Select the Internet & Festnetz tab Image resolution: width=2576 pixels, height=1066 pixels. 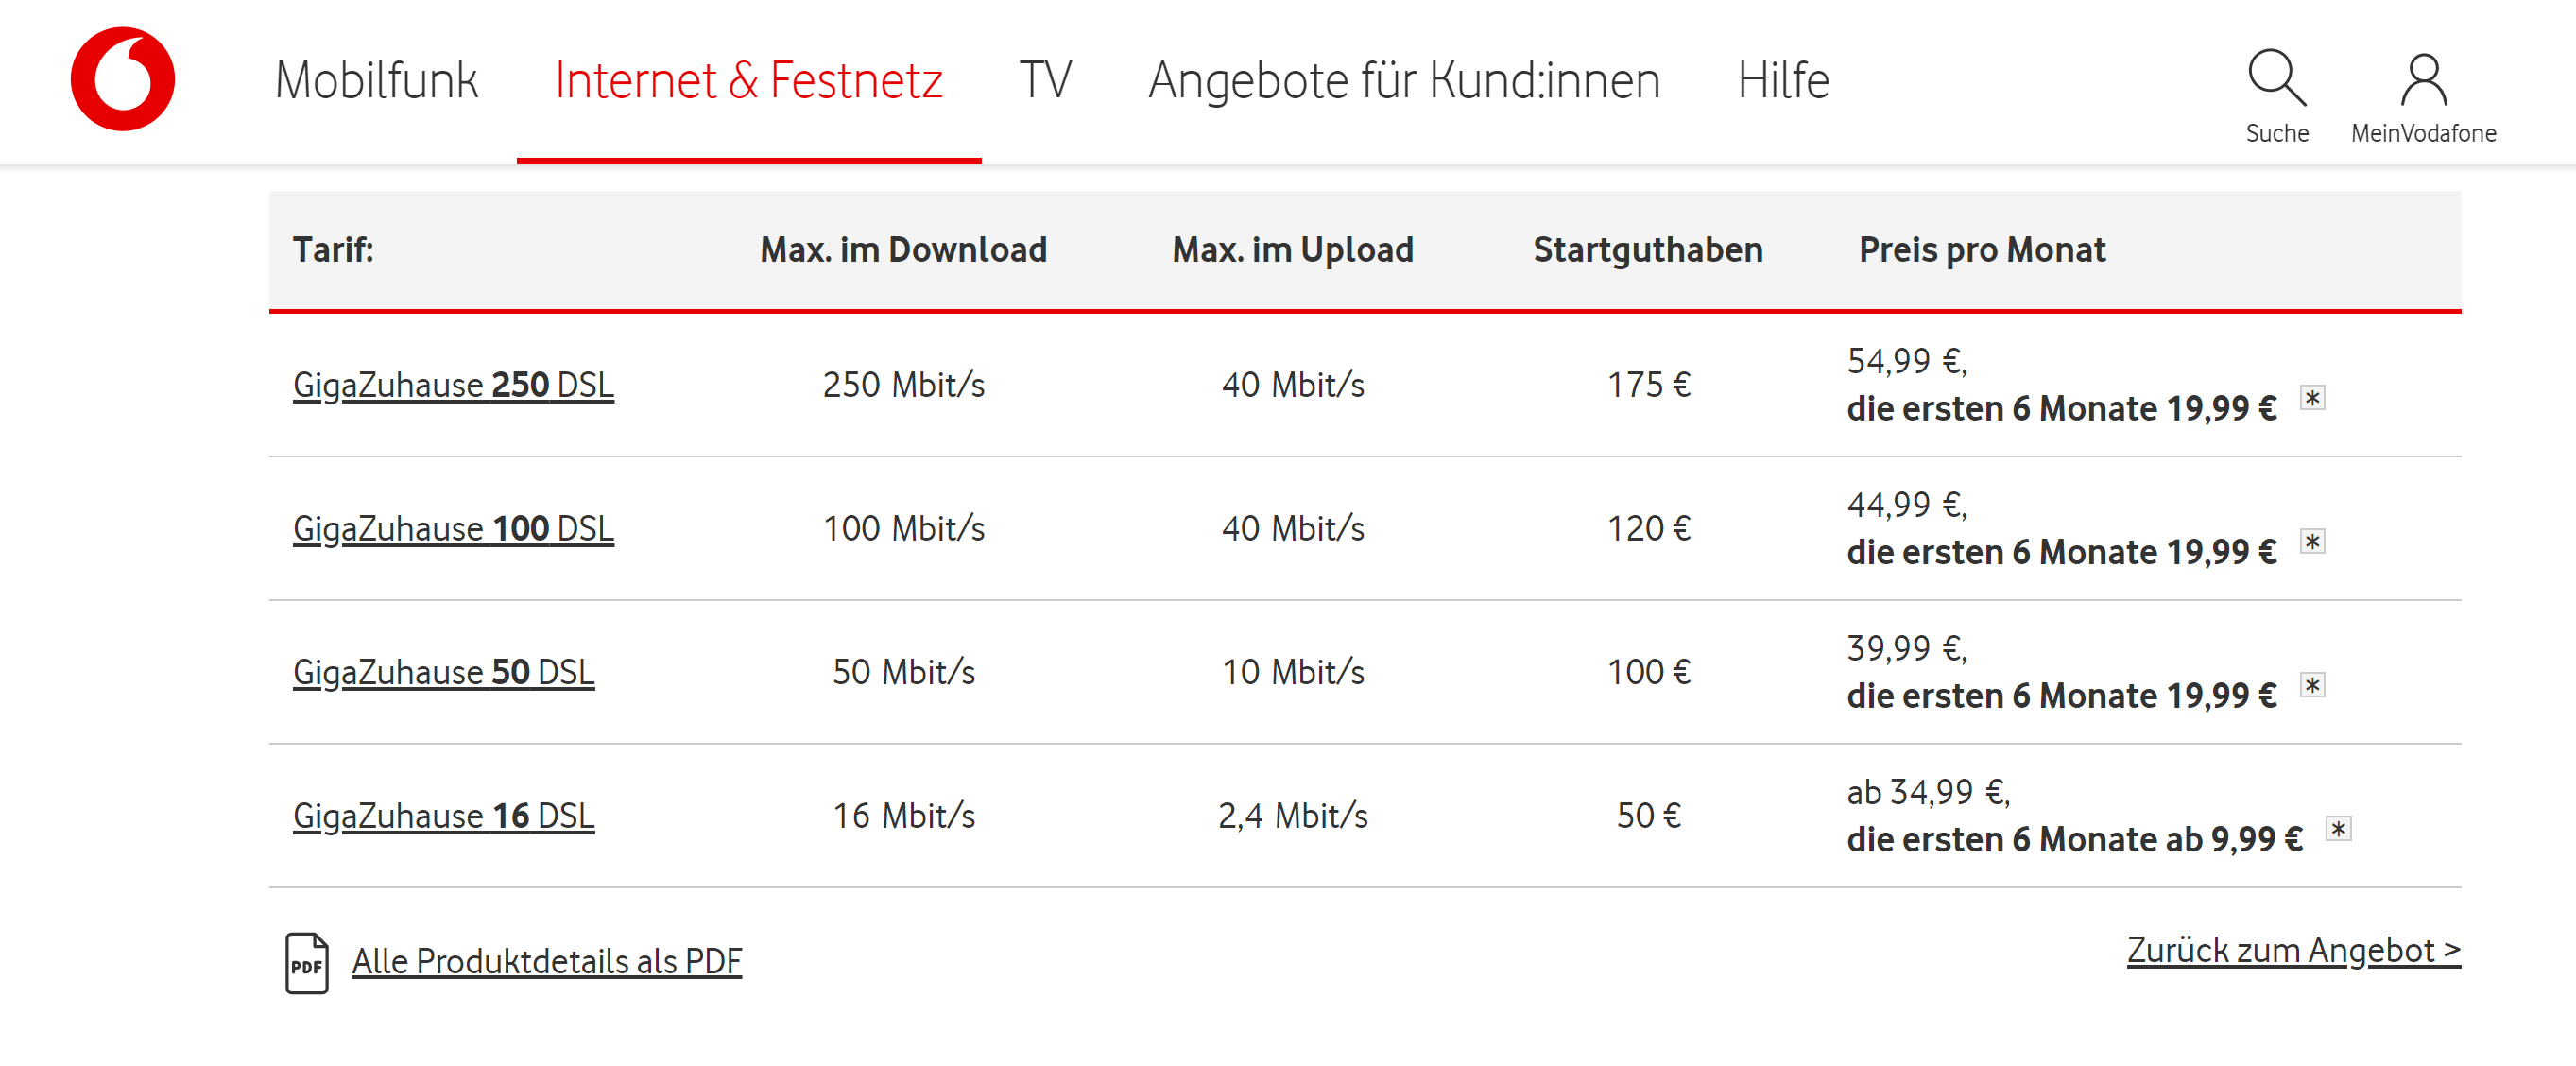pos(750,80)
